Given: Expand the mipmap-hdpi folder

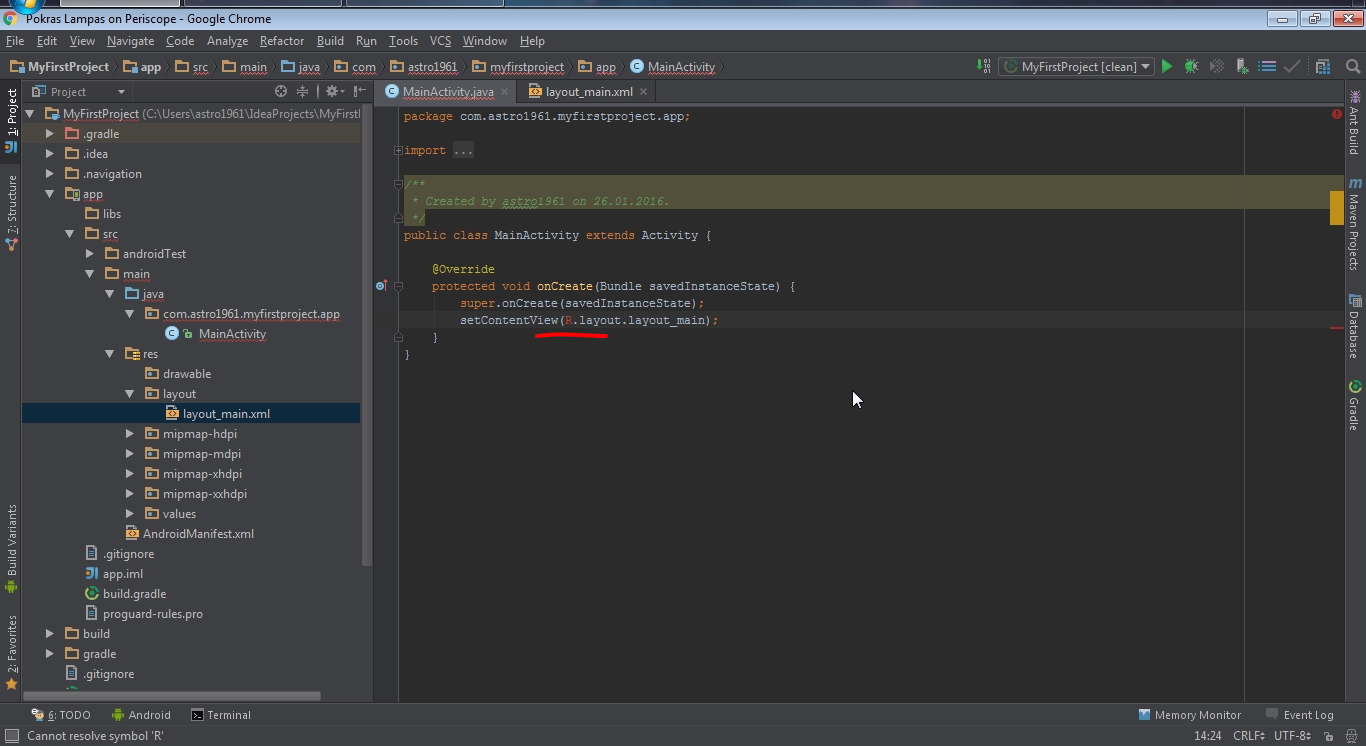Looking at the screenshot, I should (x=130, y=434).
